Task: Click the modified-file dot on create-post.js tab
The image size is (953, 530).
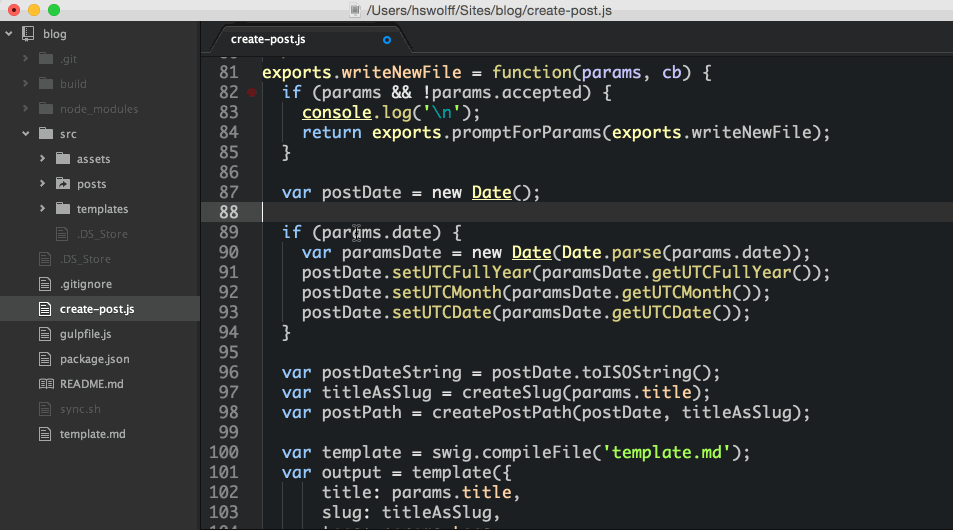Action: point(387,40)
